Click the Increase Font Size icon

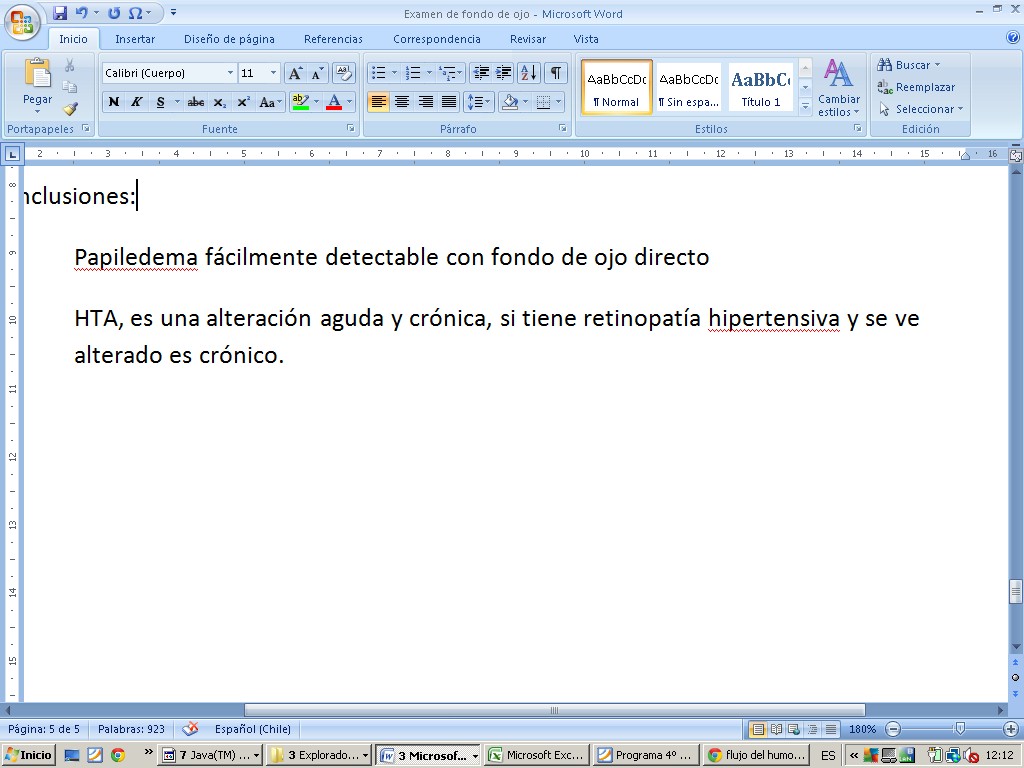pos(295,73)
